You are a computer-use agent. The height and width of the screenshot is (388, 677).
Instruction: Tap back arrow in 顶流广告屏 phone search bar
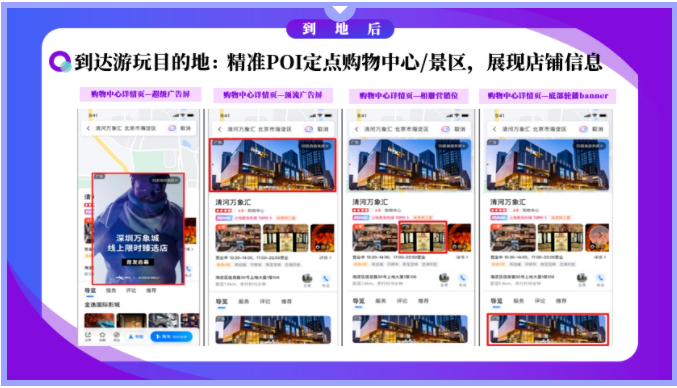220,129
